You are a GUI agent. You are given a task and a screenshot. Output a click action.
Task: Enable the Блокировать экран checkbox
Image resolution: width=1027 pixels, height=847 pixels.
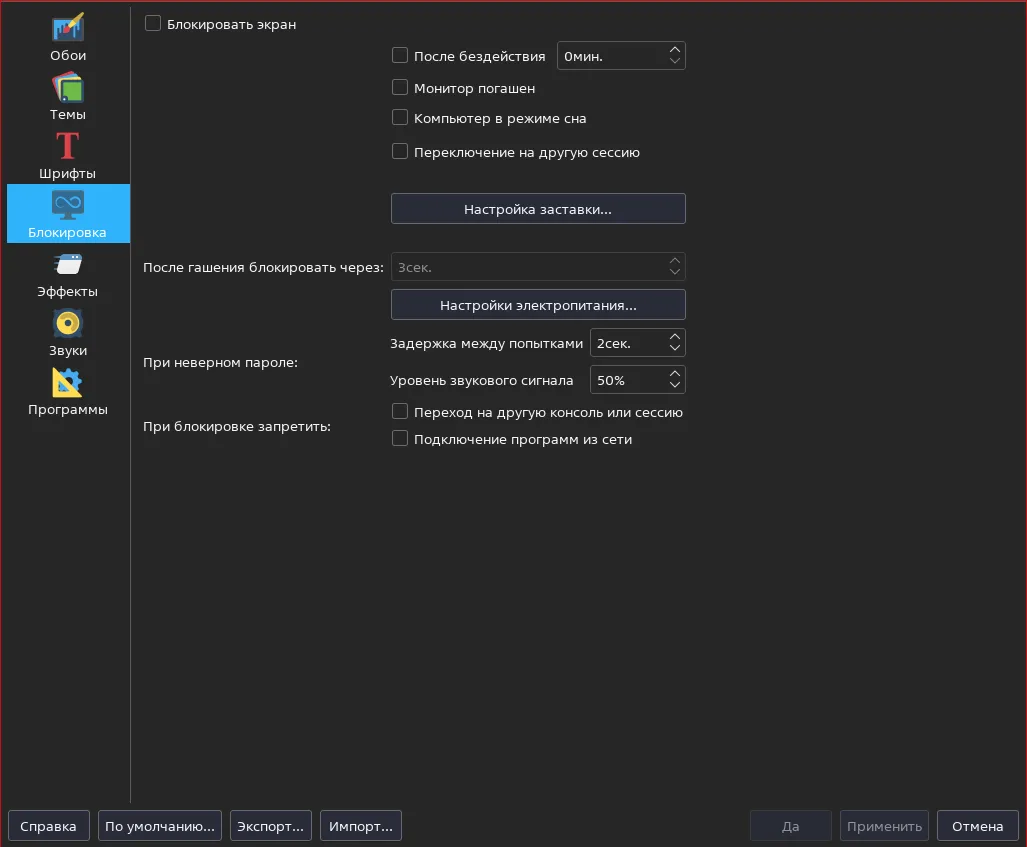coord(153,24)
